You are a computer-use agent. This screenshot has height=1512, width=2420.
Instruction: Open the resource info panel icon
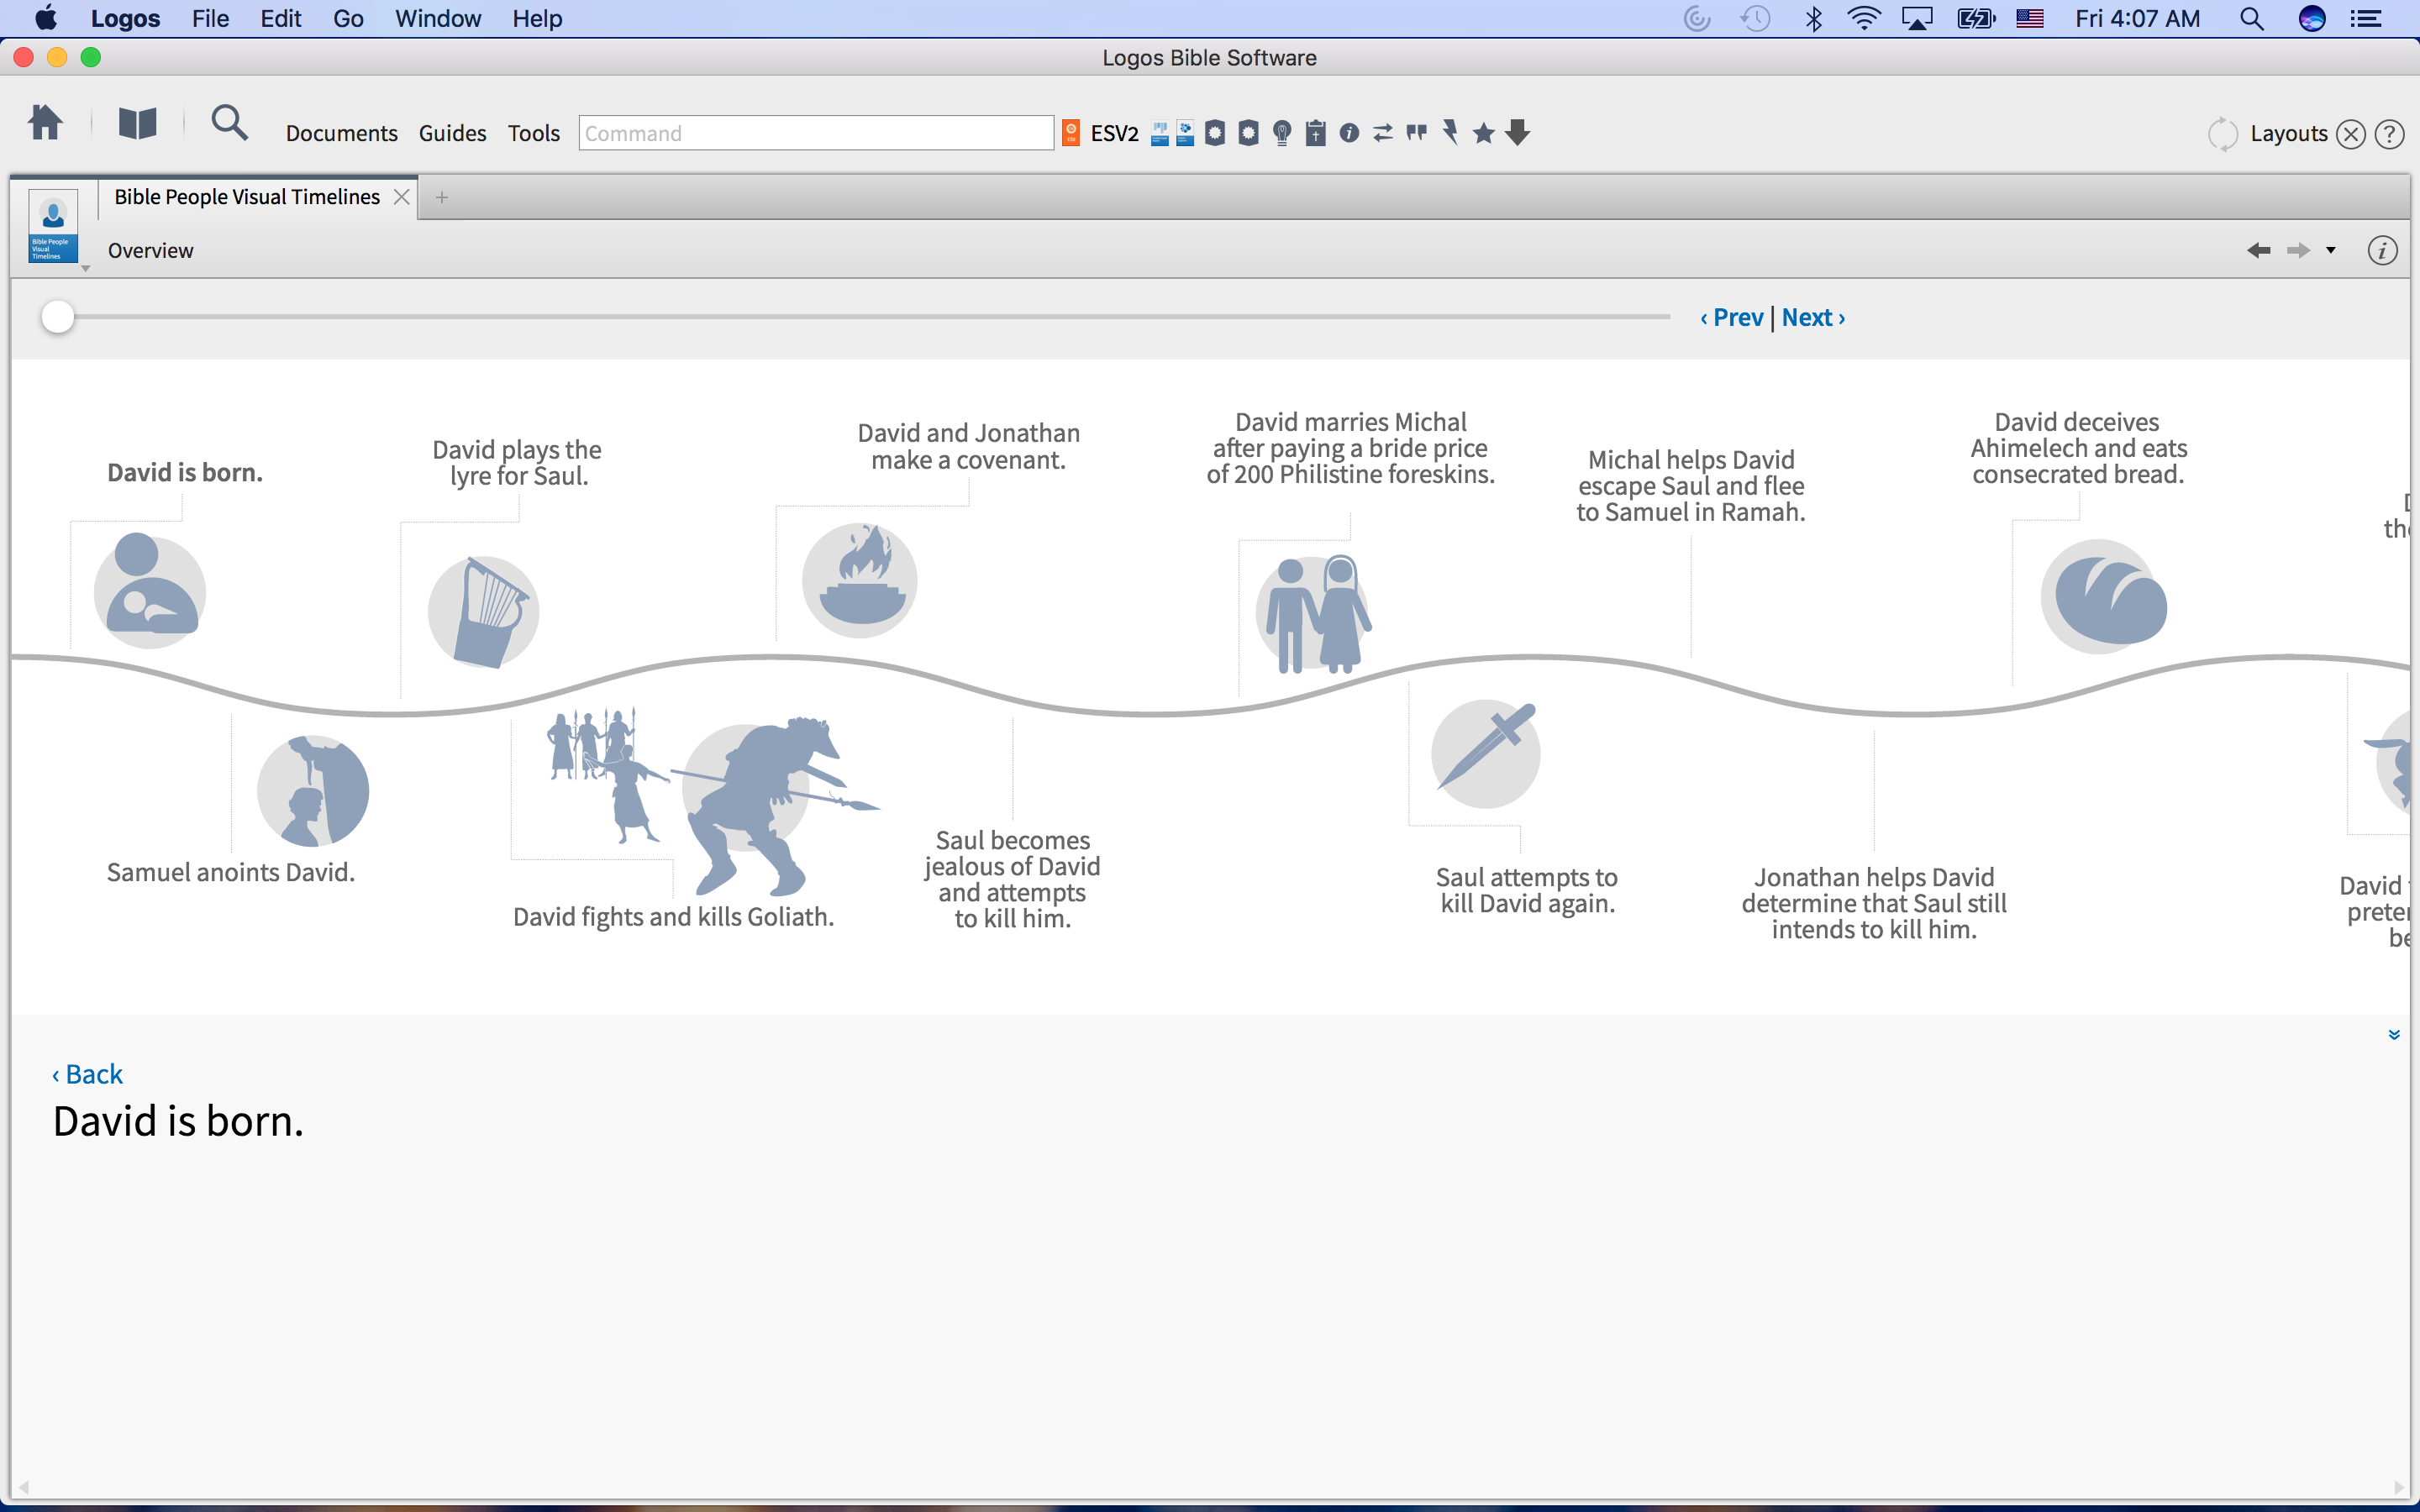(2382, 251)
